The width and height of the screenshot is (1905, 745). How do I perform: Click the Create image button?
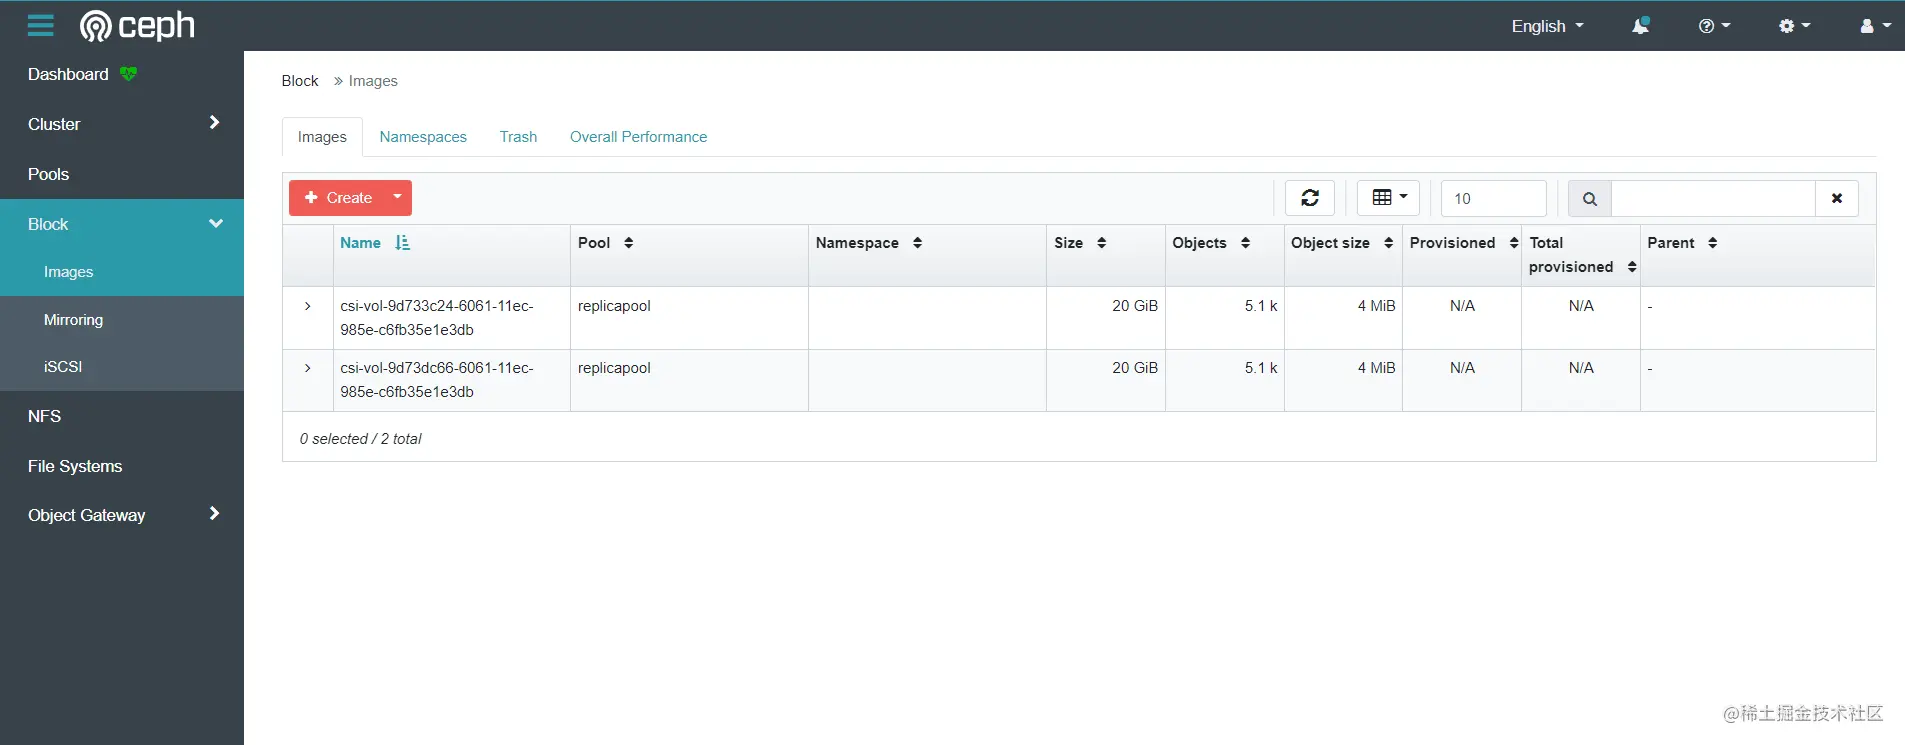click(337, 198)
